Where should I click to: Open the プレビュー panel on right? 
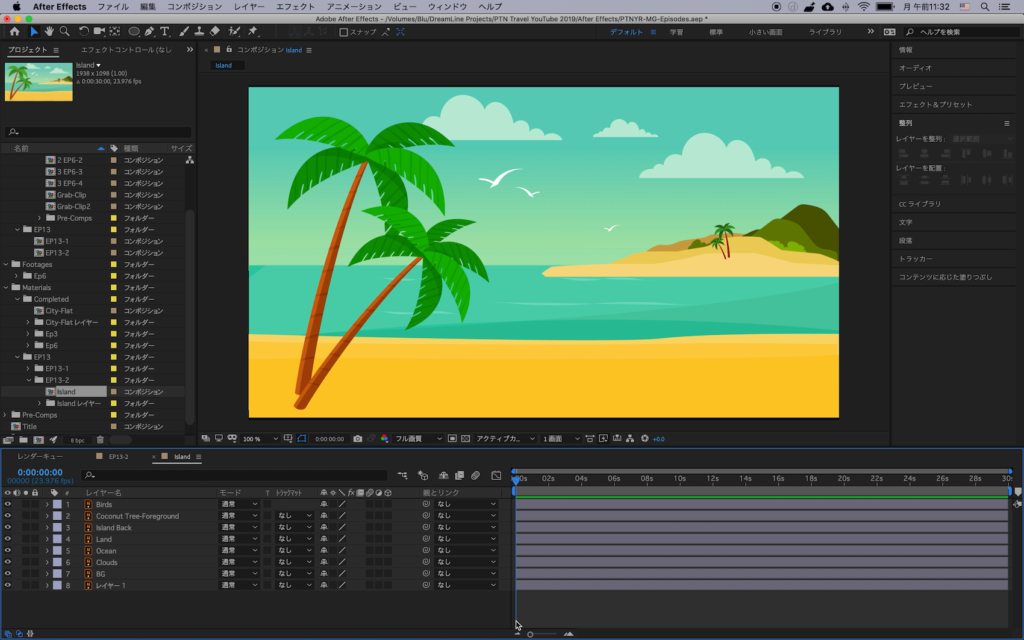pos(915,86)
